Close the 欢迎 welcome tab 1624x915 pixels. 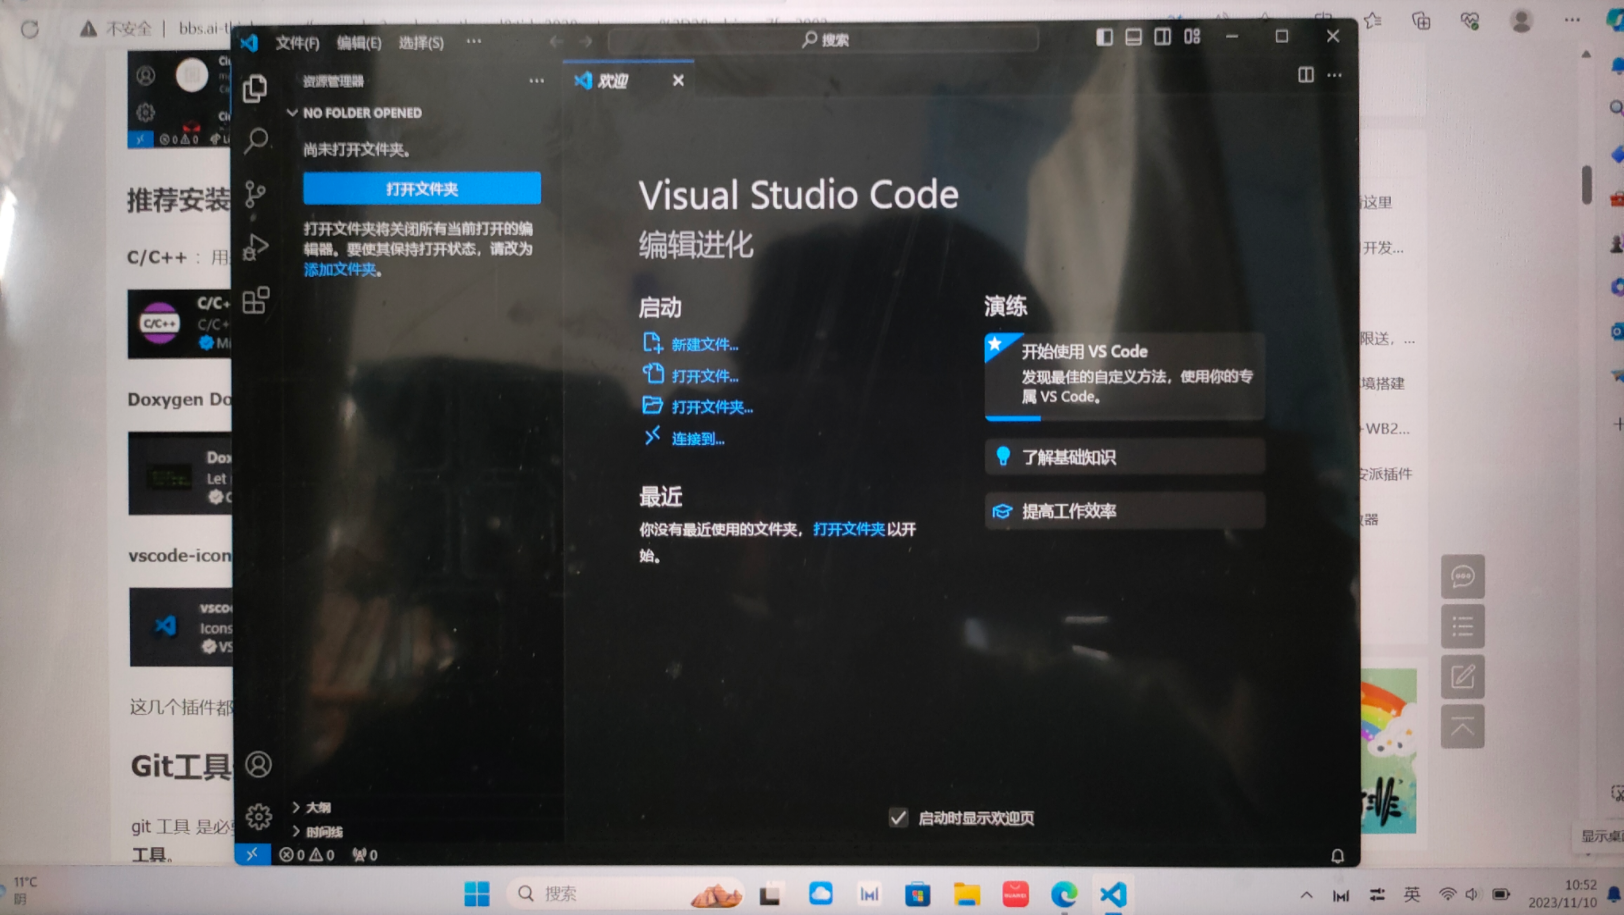[678, 80]
